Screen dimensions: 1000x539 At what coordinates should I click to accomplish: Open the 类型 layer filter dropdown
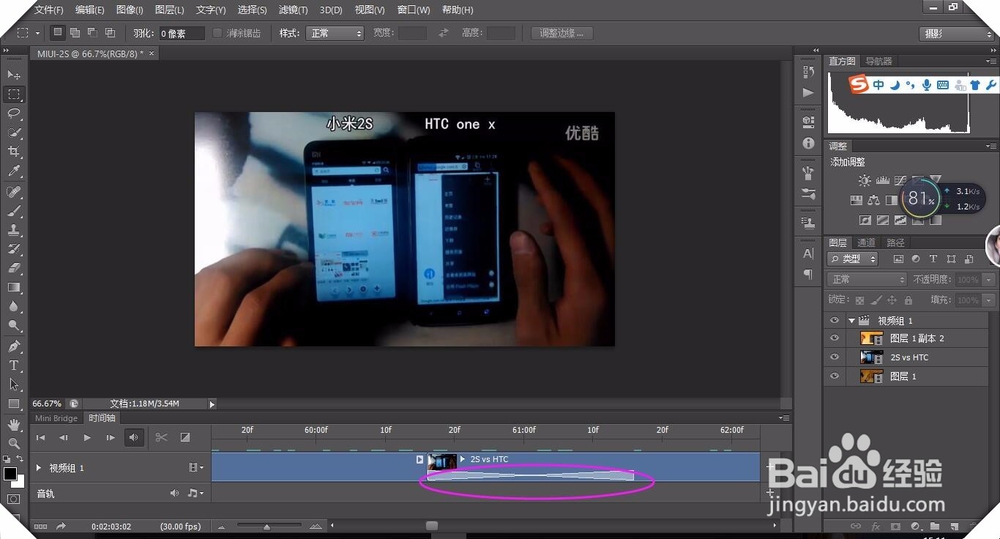point(853,259)
